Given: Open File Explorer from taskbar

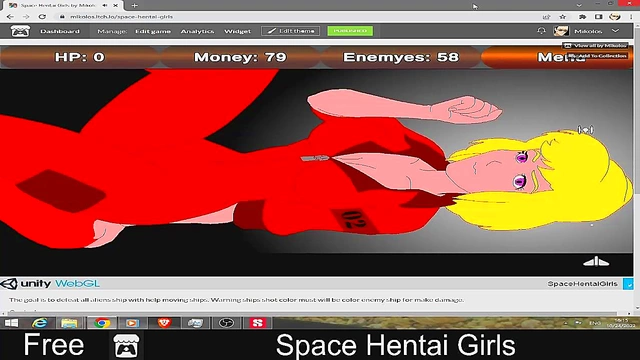Looking at the screenshot, I should pos(69,323).
